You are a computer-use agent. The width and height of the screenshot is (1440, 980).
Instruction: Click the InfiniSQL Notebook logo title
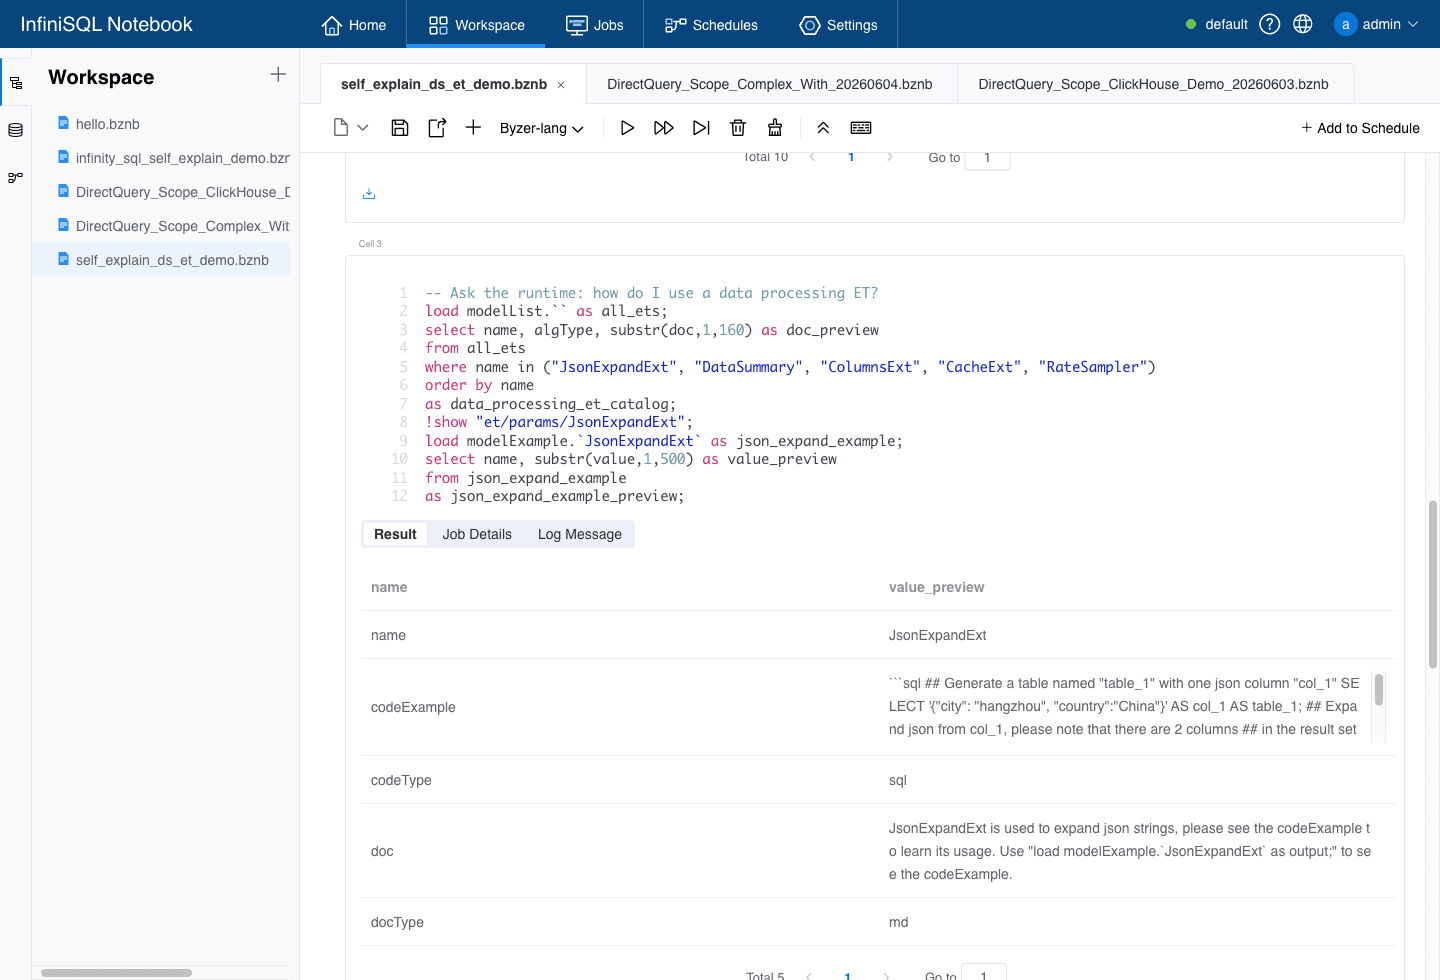tap(106, 24)
